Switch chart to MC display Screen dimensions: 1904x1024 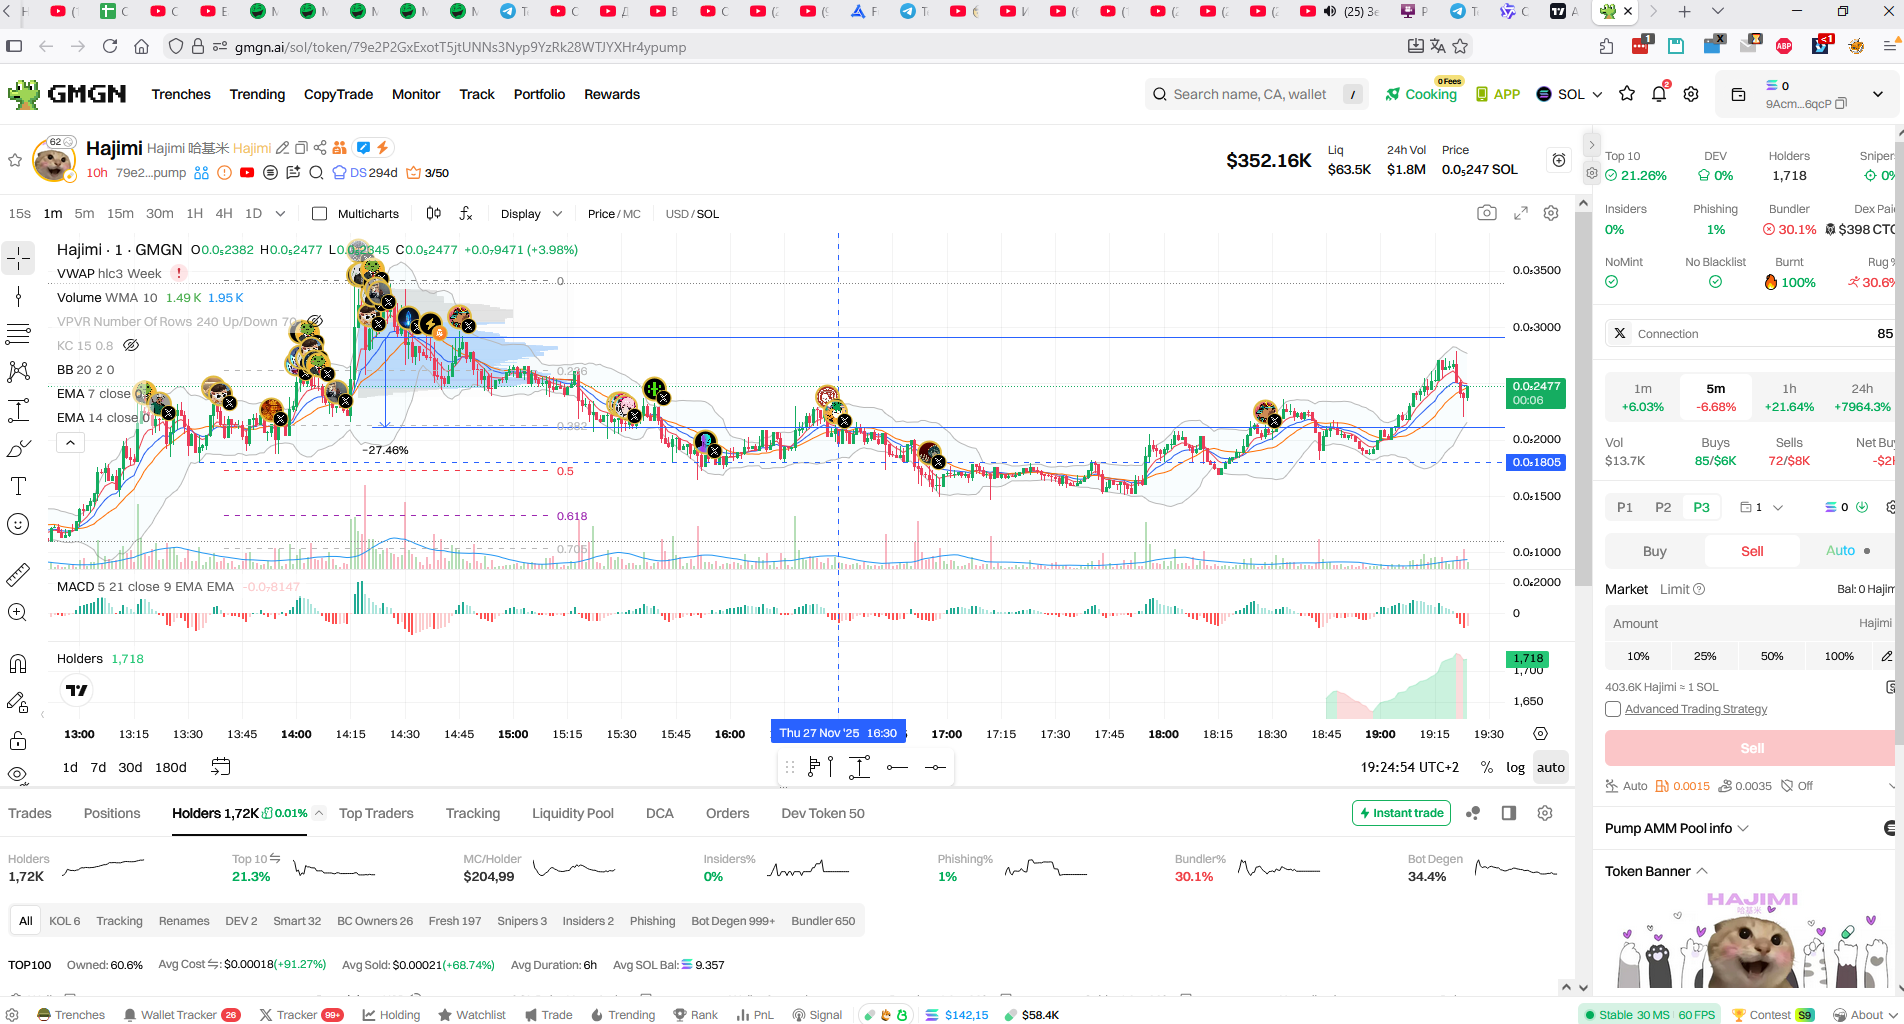pyautogui.click(x=632, y=214)
